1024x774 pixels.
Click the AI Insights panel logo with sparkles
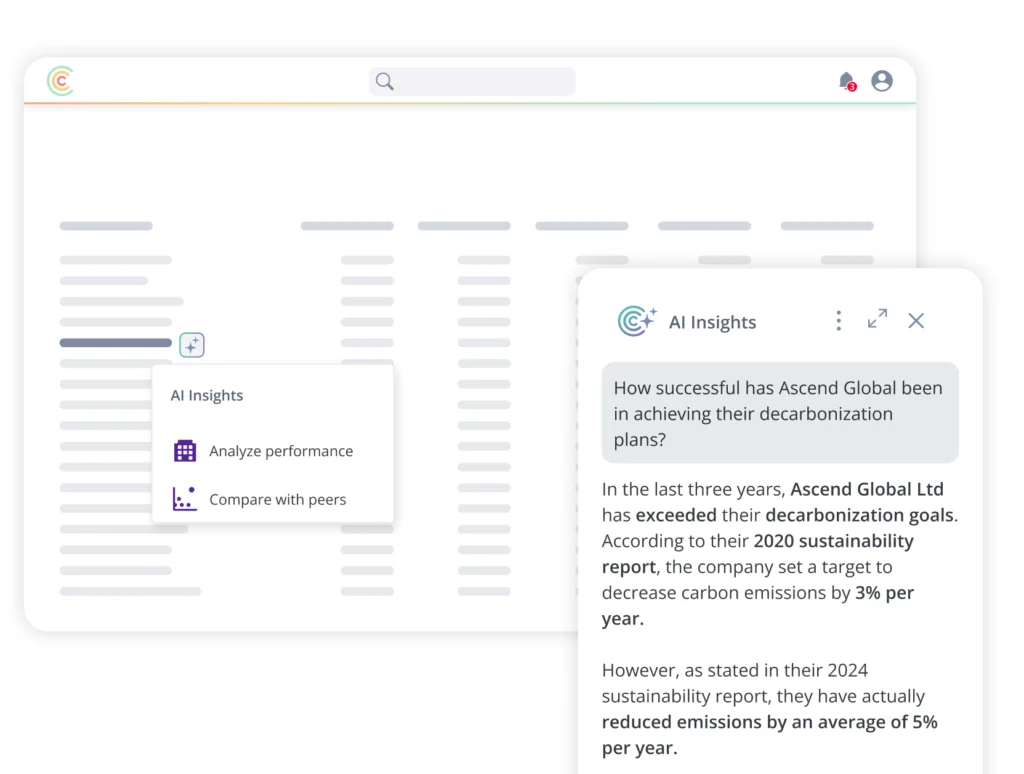[x=637, y=321]
